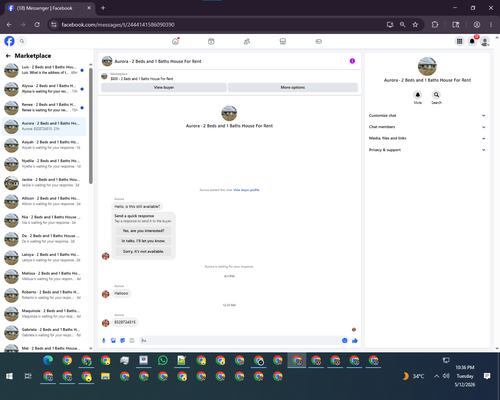
Task: Open the Video (Watch) icon
Action: pyautogui.click(x=211, y=41)
